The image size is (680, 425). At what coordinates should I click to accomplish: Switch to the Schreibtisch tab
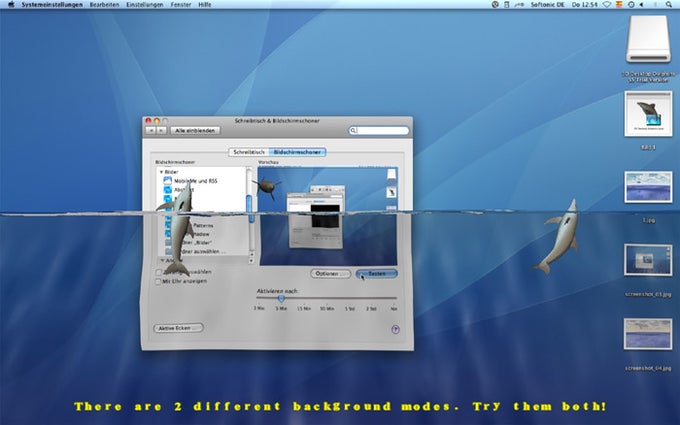click(x=249, y=152)
